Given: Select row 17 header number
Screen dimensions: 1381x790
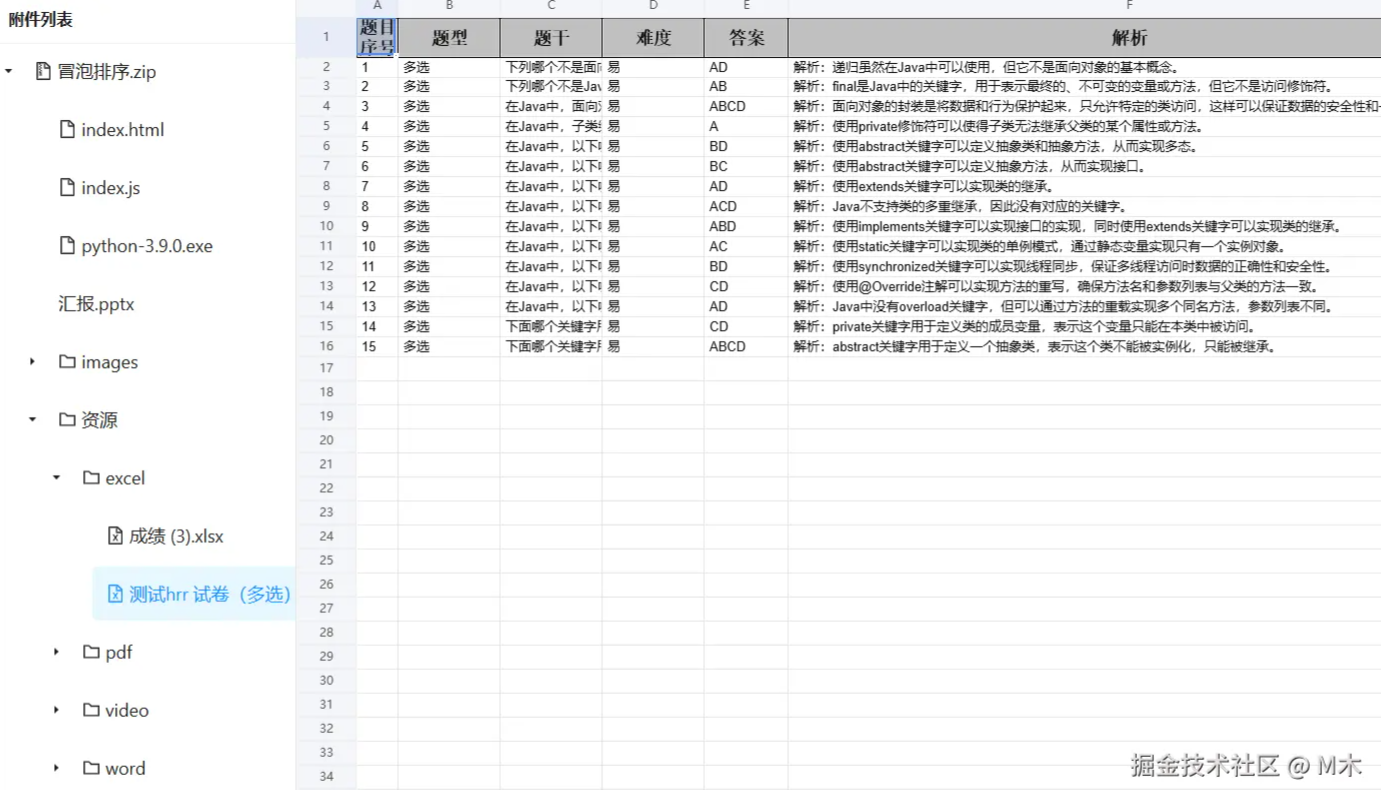Looking at the screenshot, I should (326, 368).
